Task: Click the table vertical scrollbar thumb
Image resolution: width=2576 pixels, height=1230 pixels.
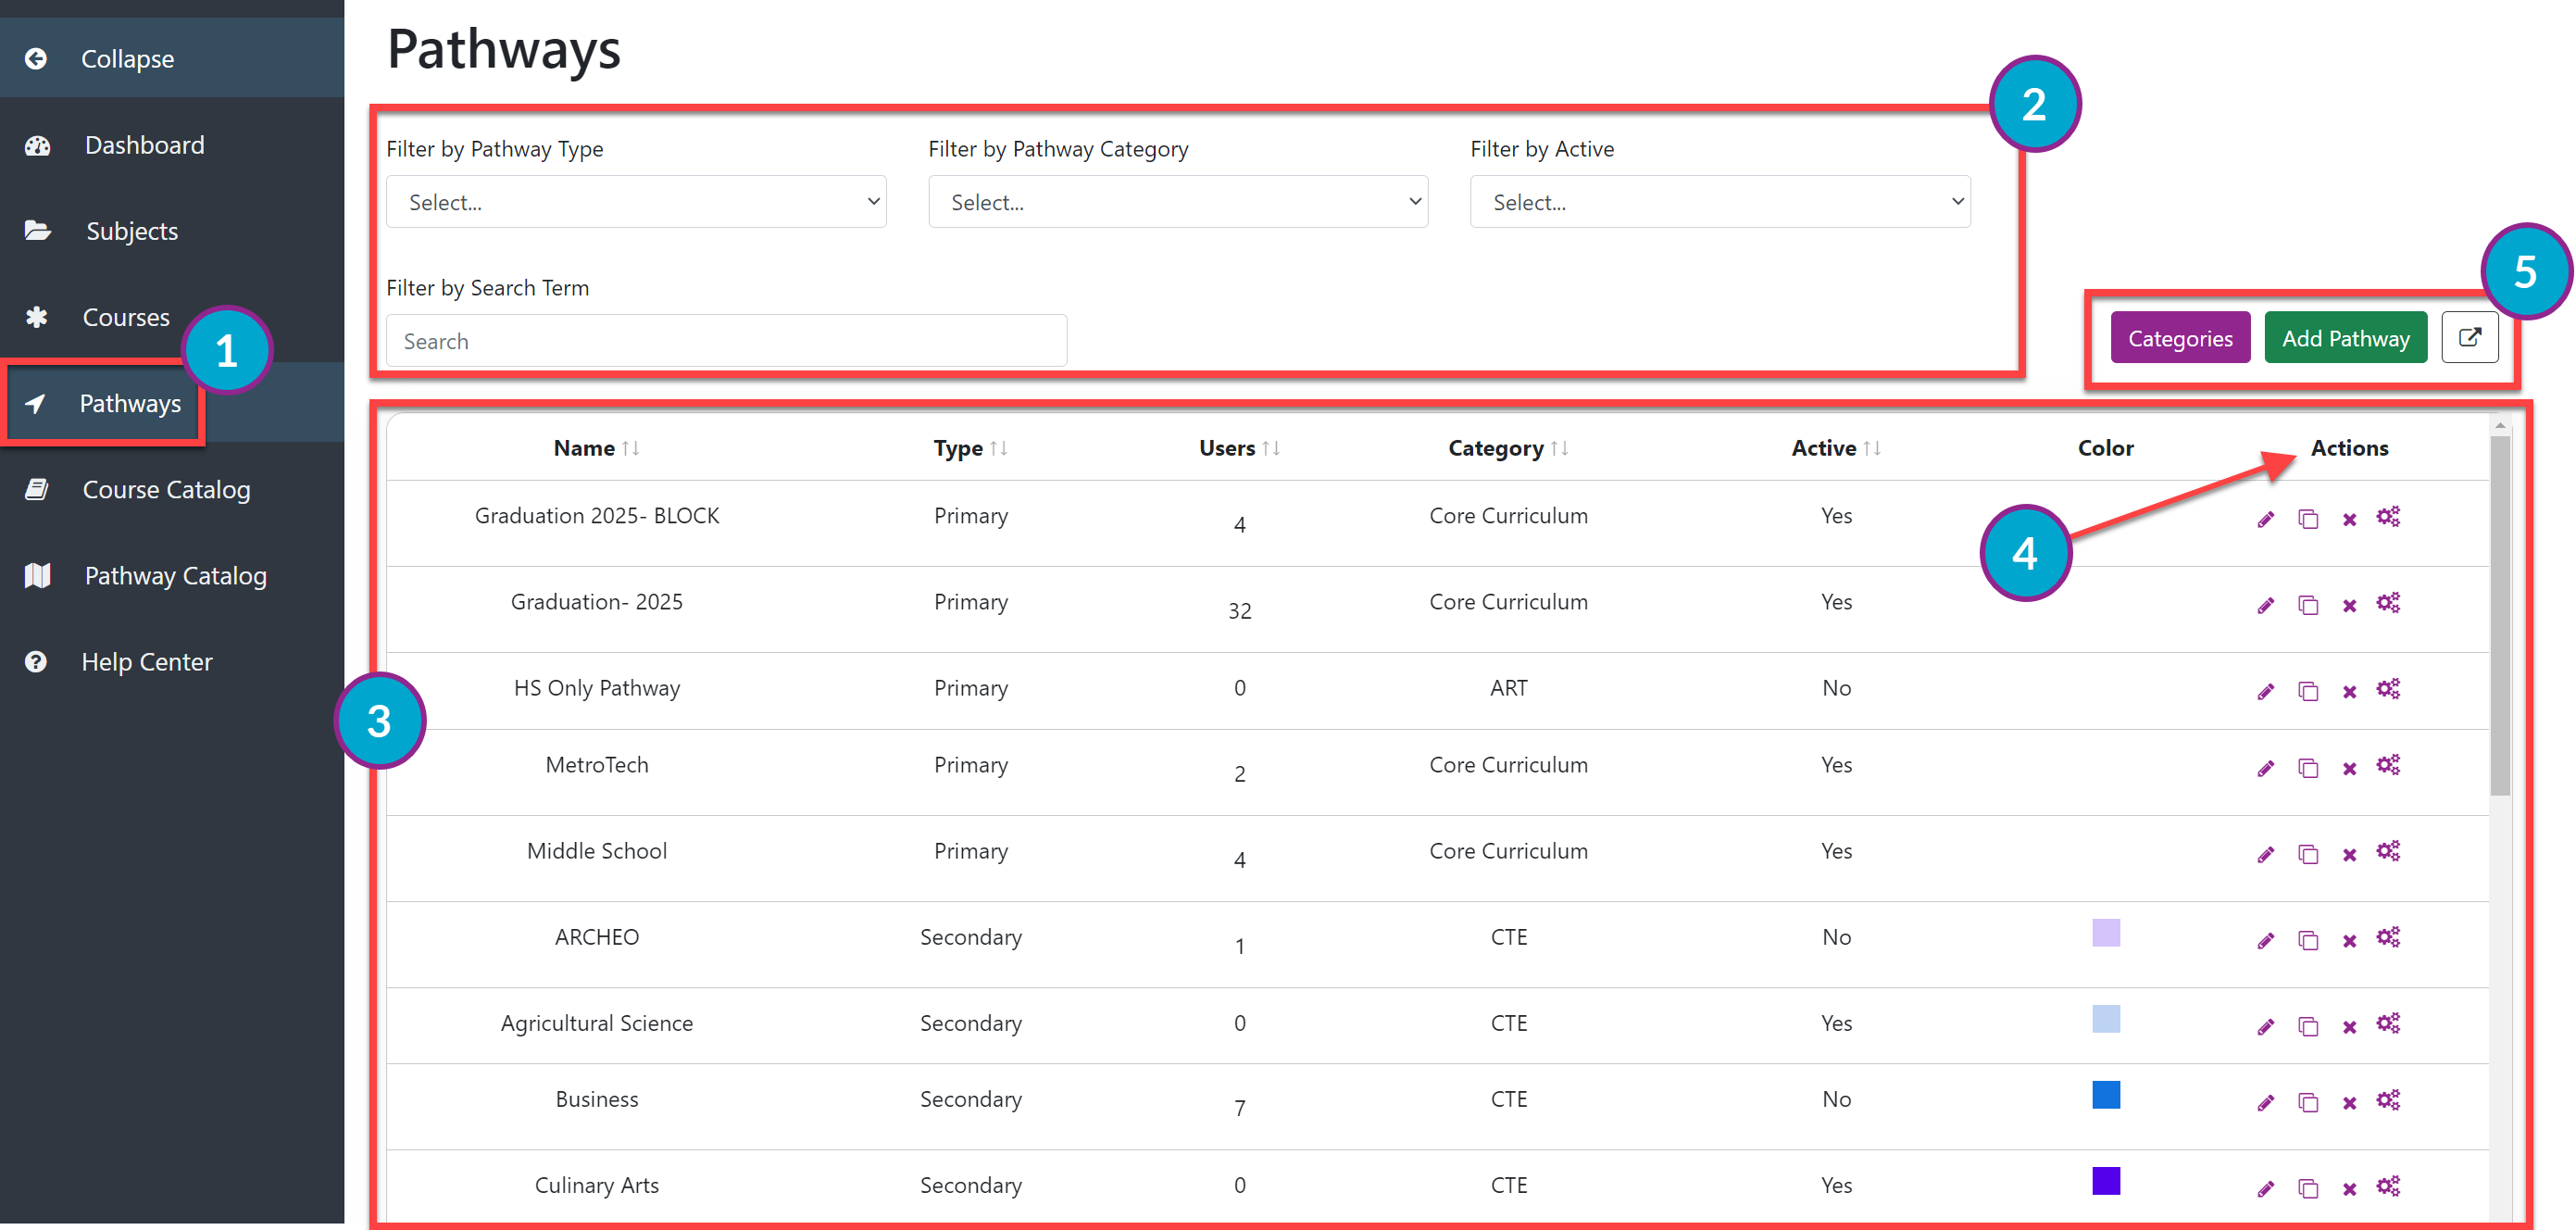Action: [x=2500, y=615]
